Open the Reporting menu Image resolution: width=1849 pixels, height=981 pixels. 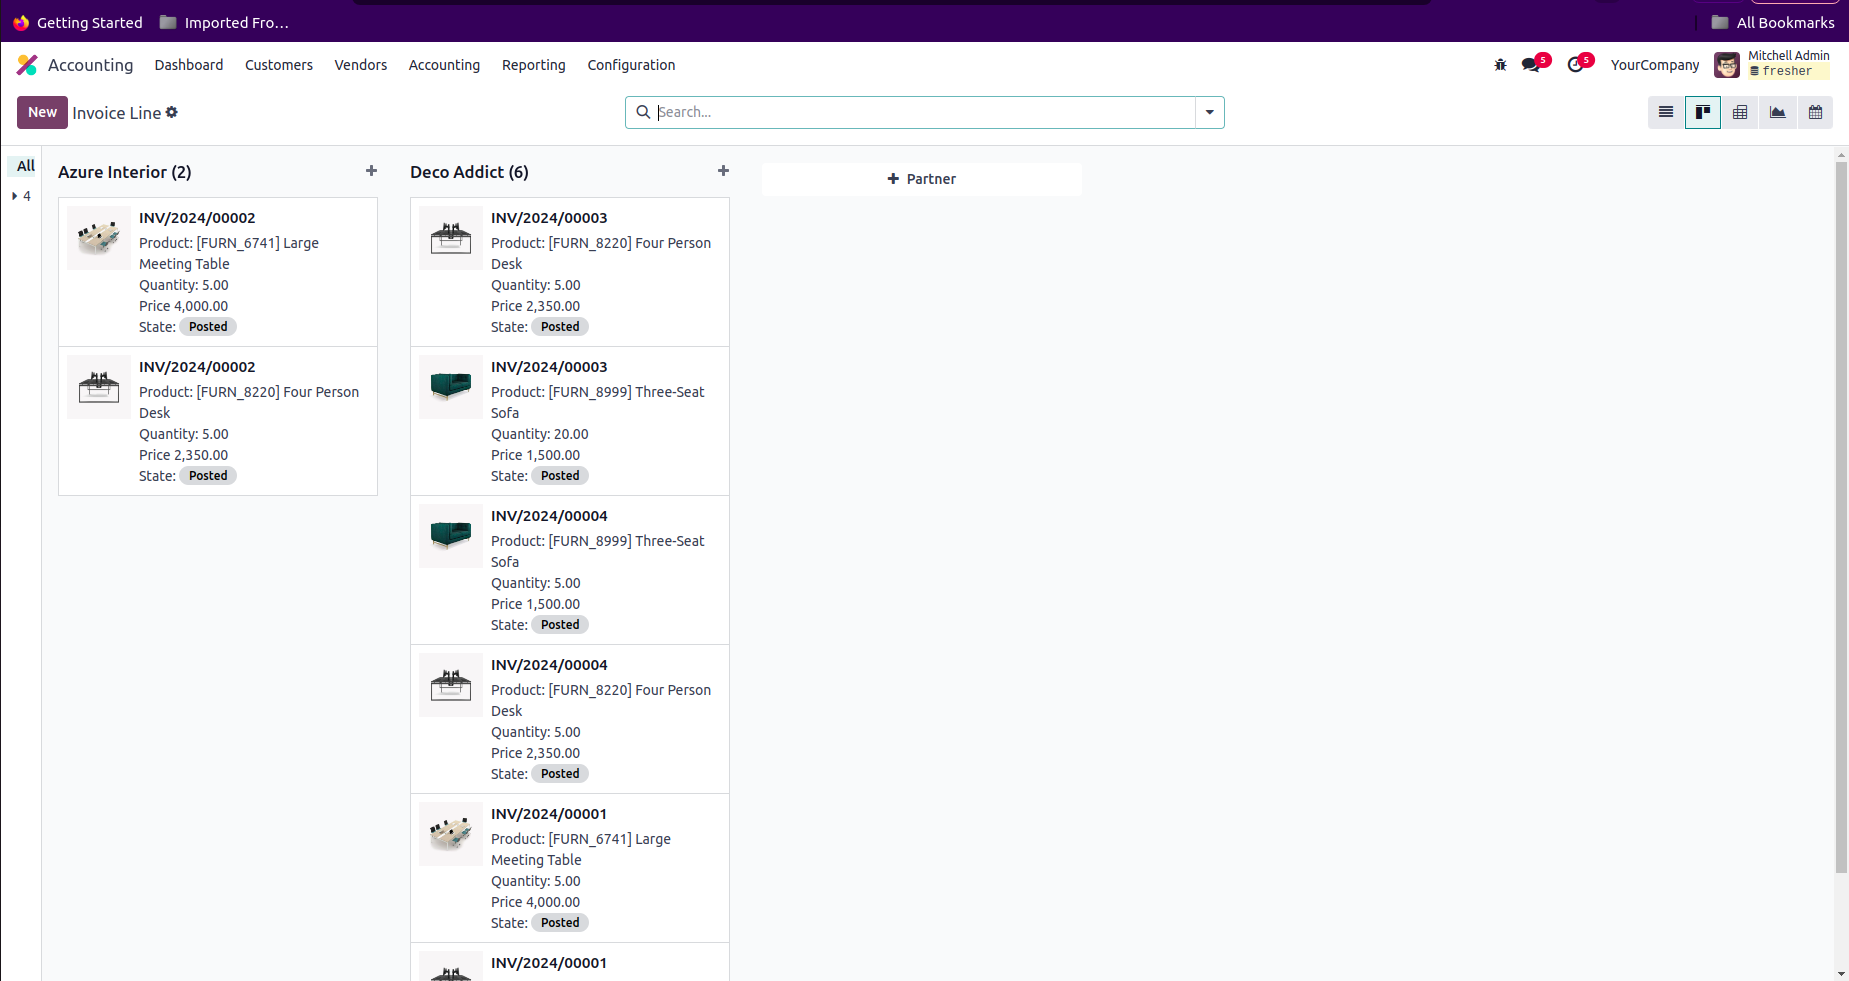click(x=533, y=65)
